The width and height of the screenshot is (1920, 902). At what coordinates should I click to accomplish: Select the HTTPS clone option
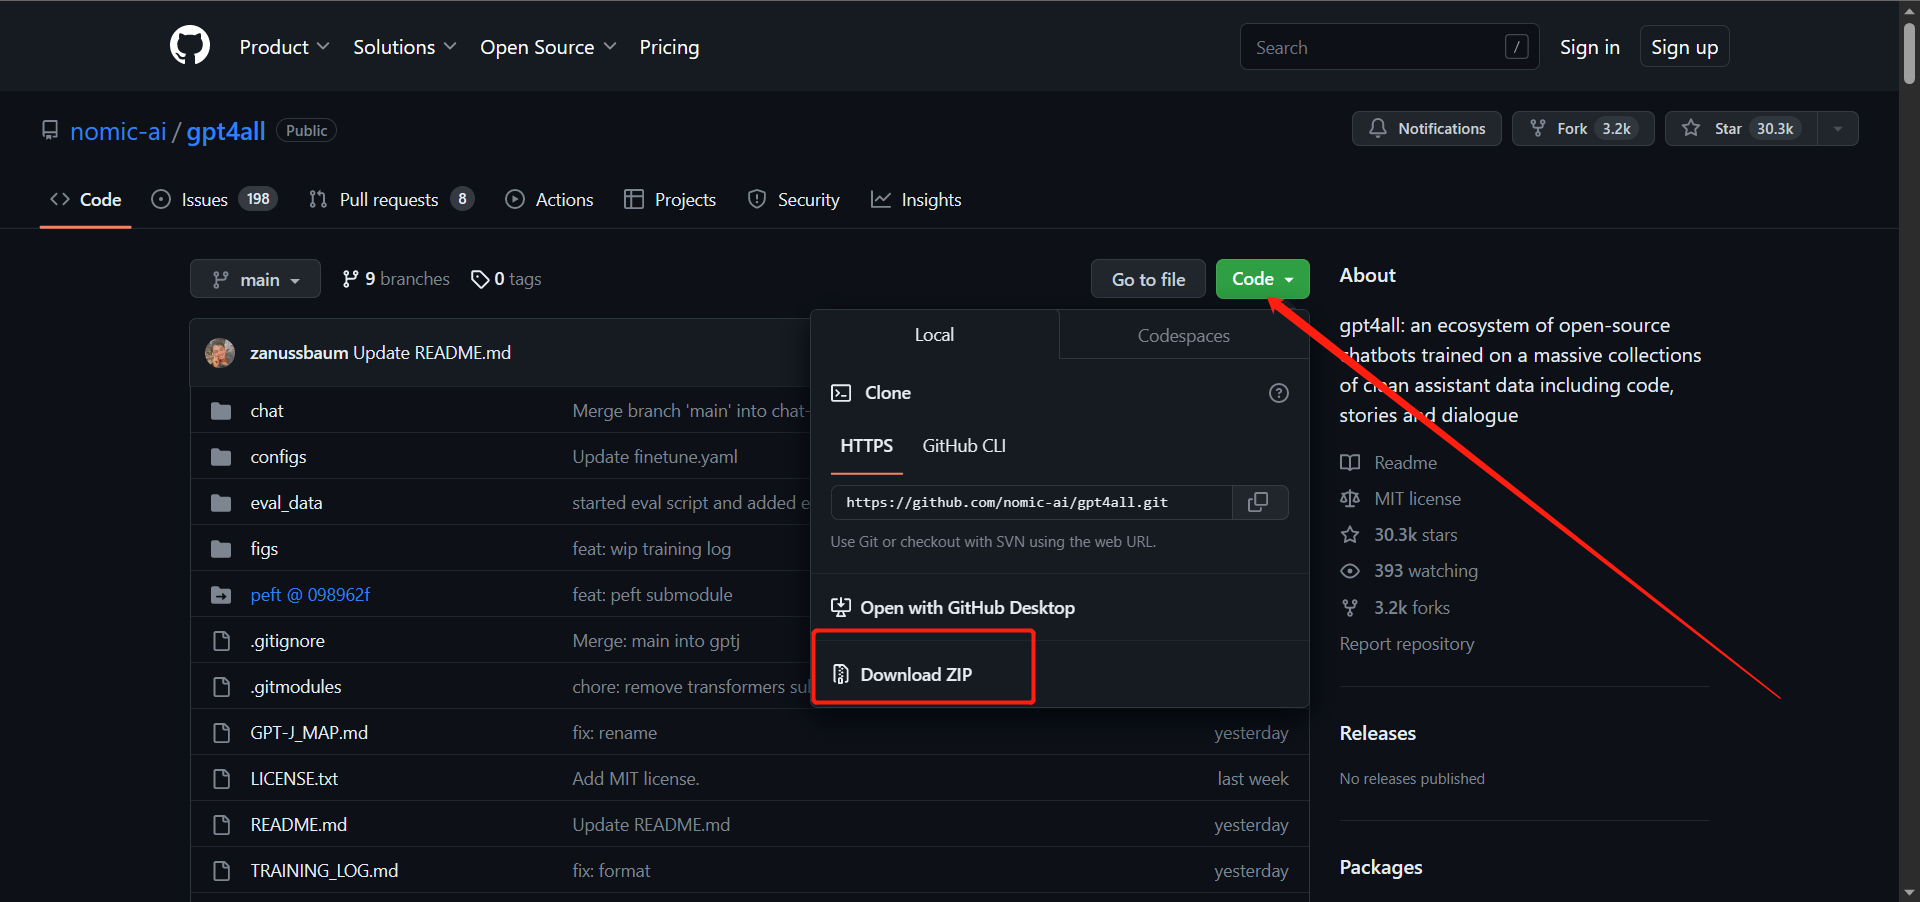click(x=866, y=446)
